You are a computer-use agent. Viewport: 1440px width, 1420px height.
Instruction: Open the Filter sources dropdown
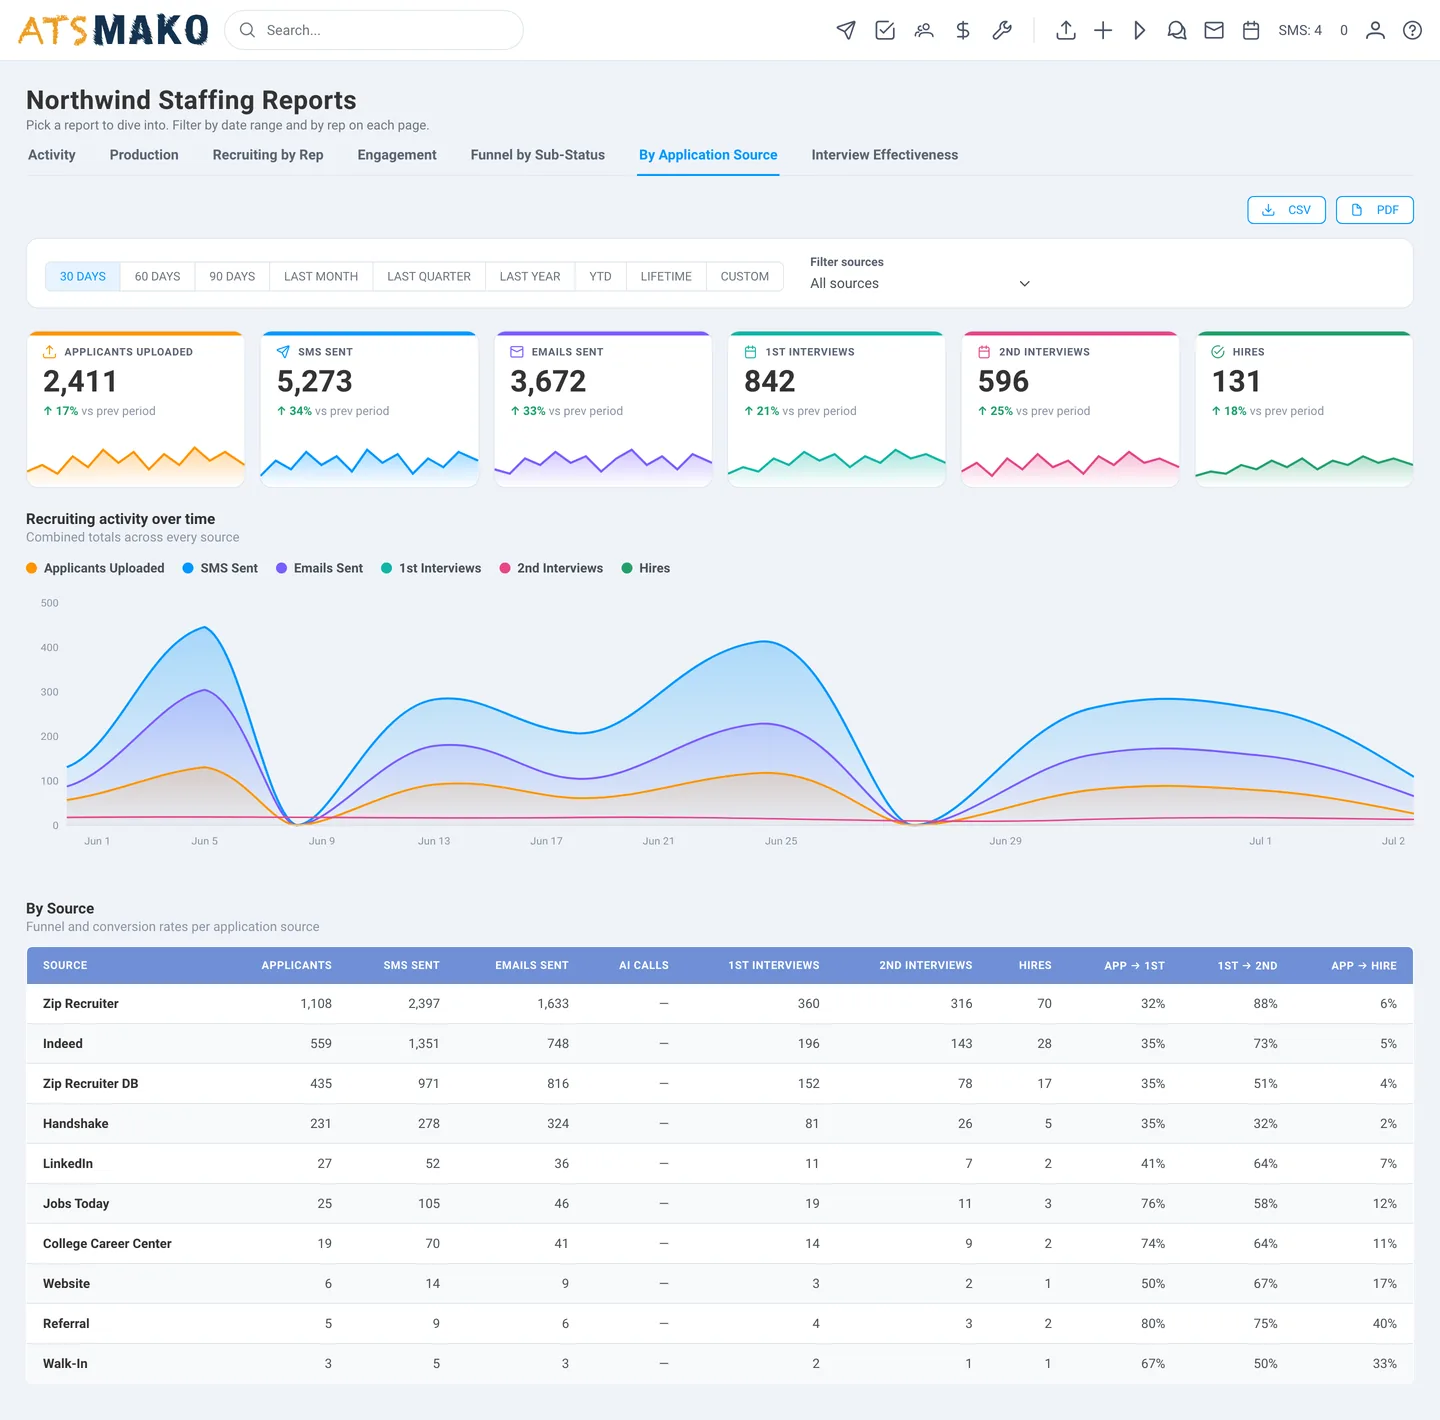920,284
